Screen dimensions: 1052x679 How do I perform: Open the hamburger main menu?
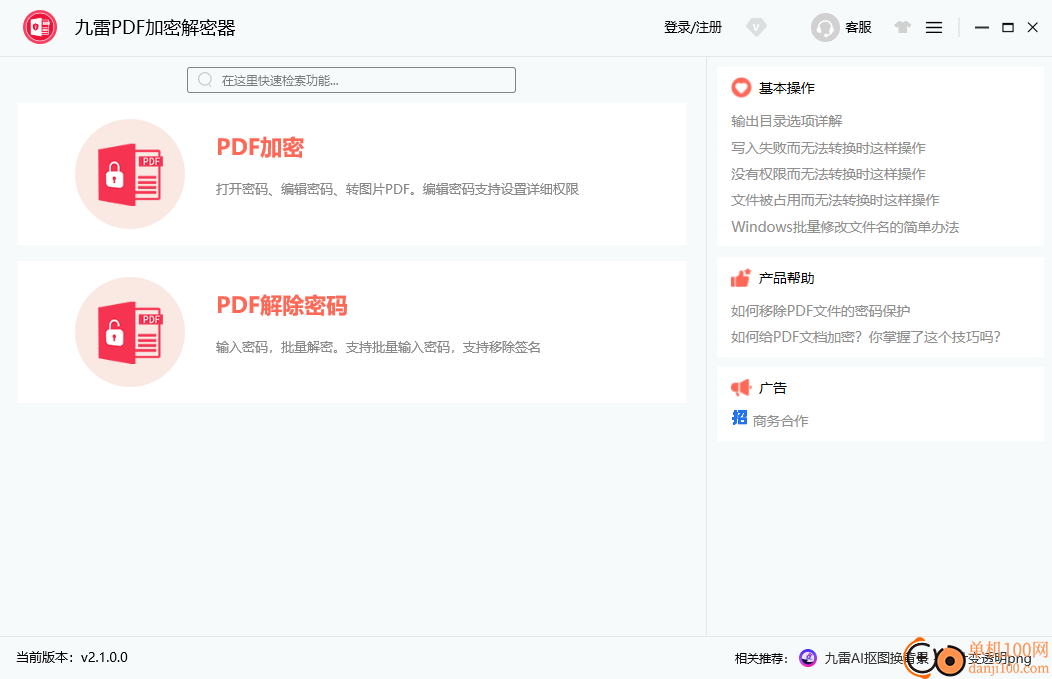click(934, 28)
